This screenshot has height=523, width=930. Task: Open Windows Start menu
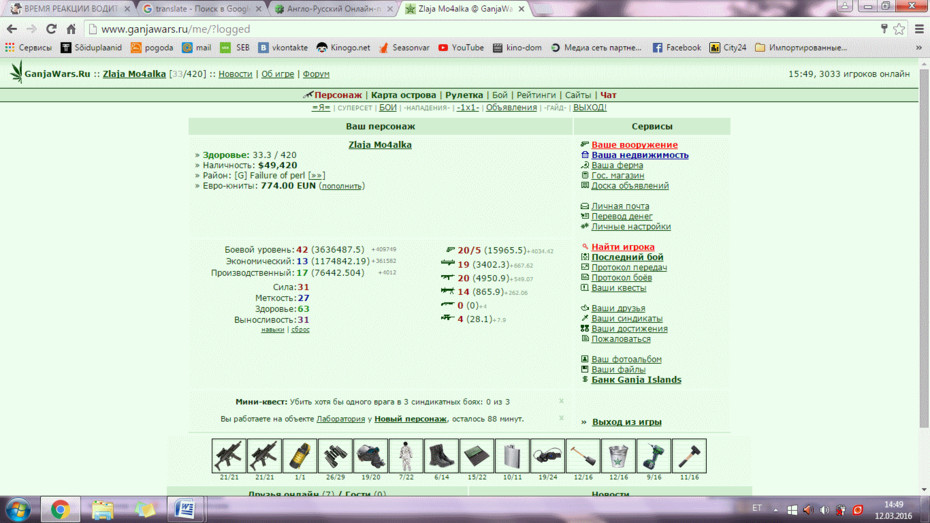point(18,509)
